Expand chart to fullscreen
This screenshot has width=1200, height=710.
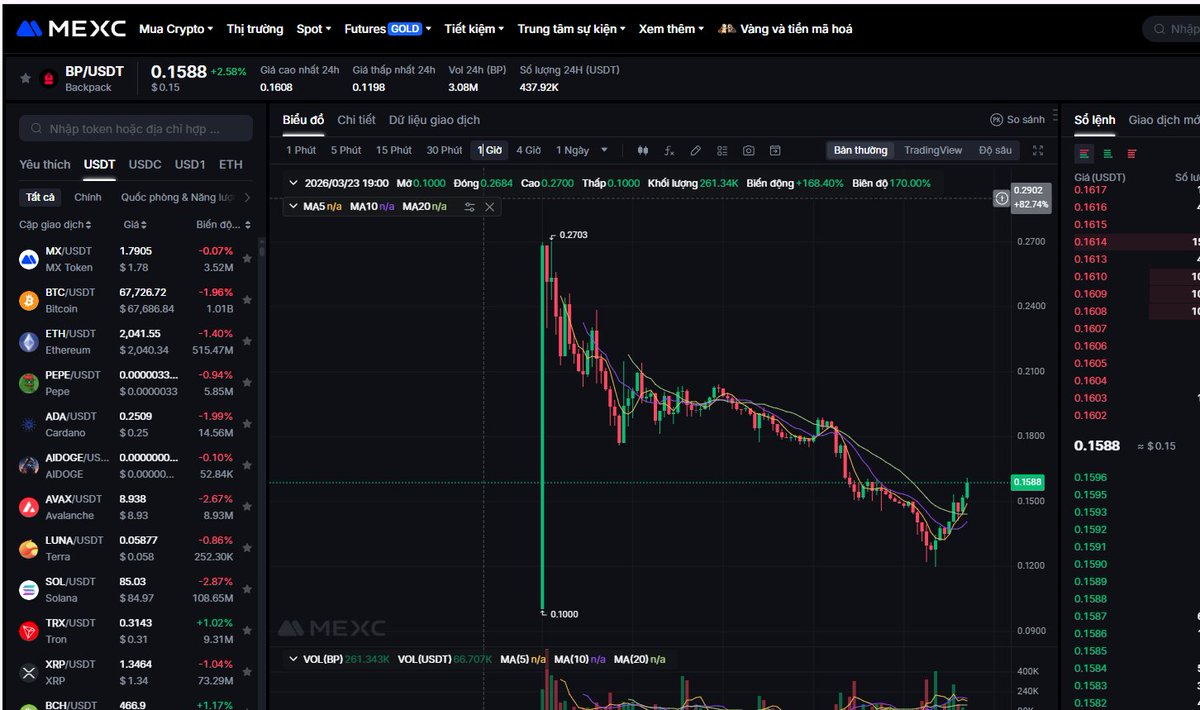[1037, 150]
